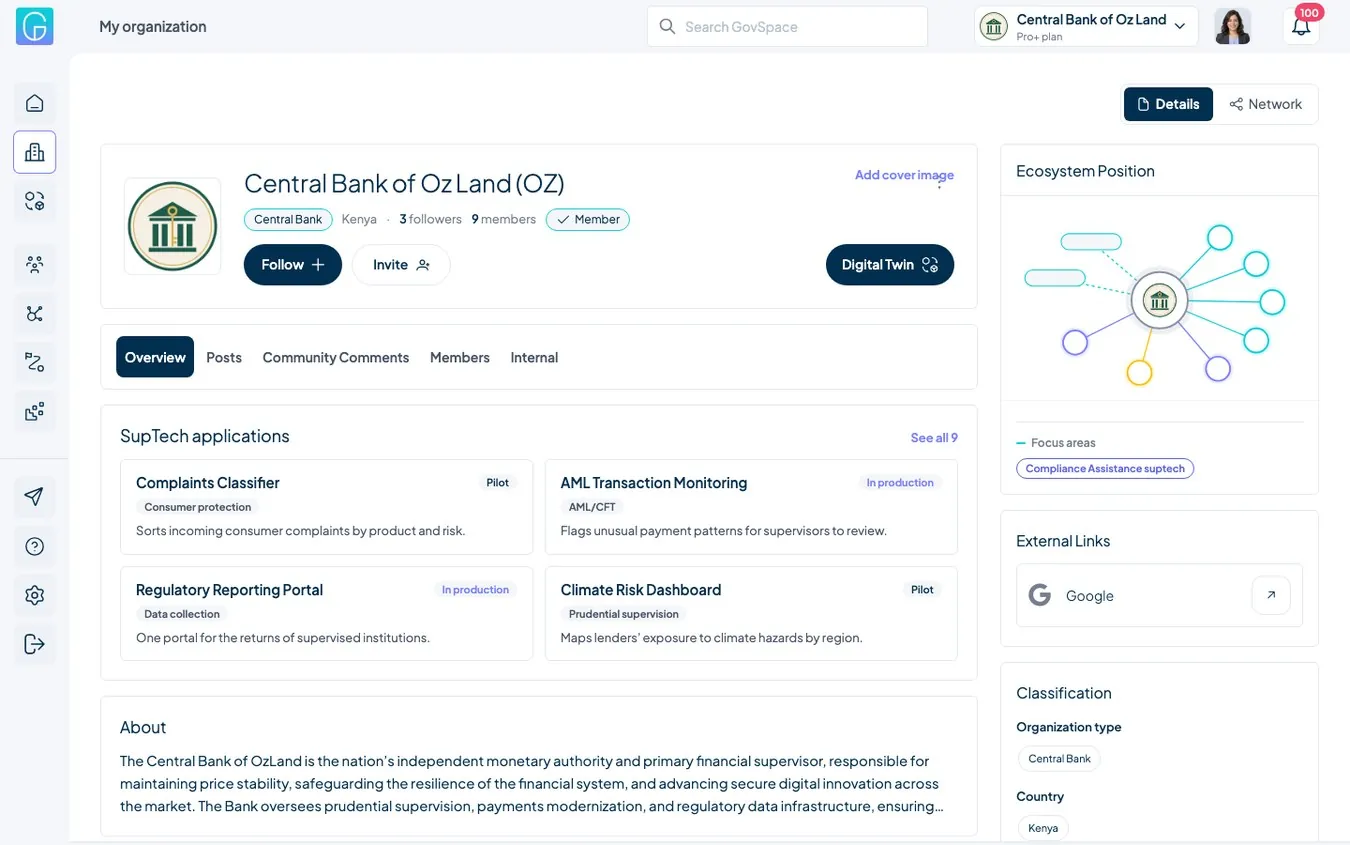Click the Compliance Assistance suptech focus tag
Screen dimensions: 1350x845
1105,468
